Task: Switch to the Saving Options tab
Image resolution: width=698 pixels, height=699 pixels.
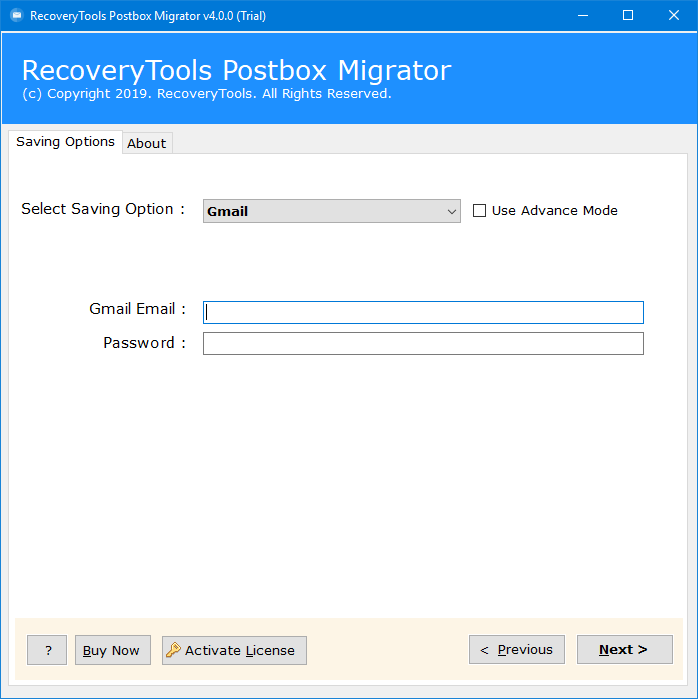Action: tap(65, 142)
